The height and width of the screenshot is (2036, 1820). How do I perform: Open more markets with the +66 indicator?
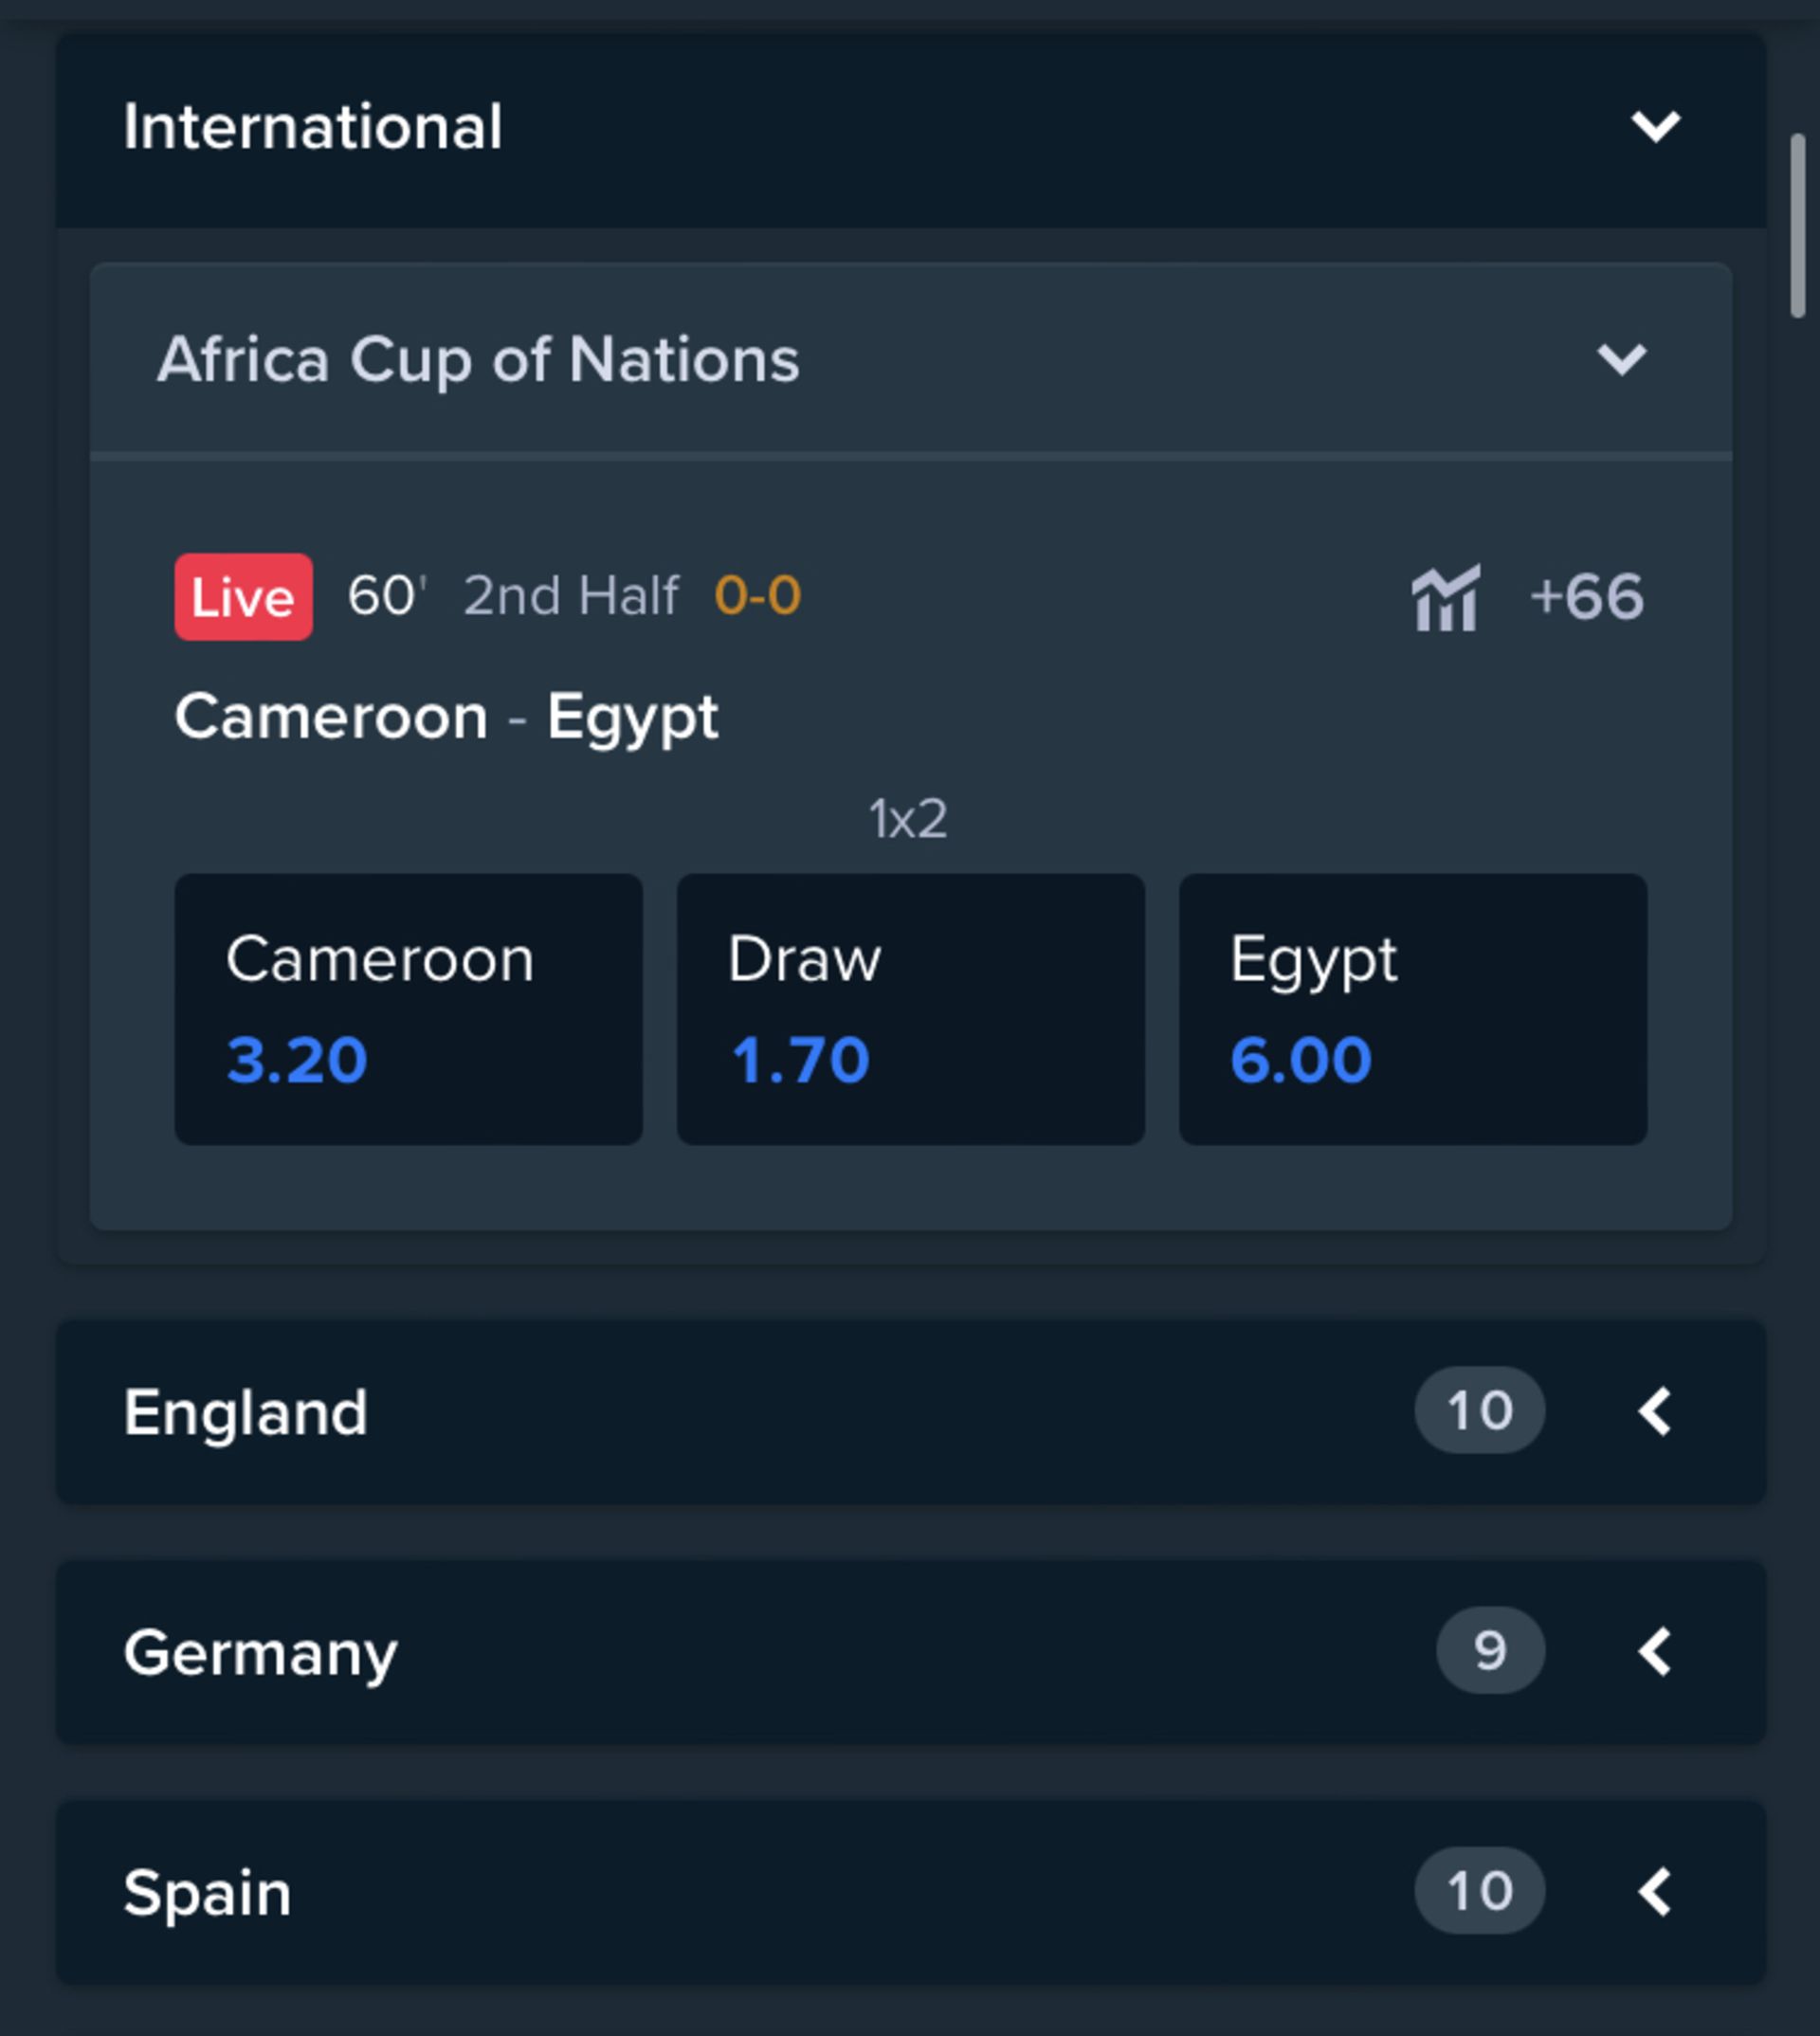click(1586, 597)
